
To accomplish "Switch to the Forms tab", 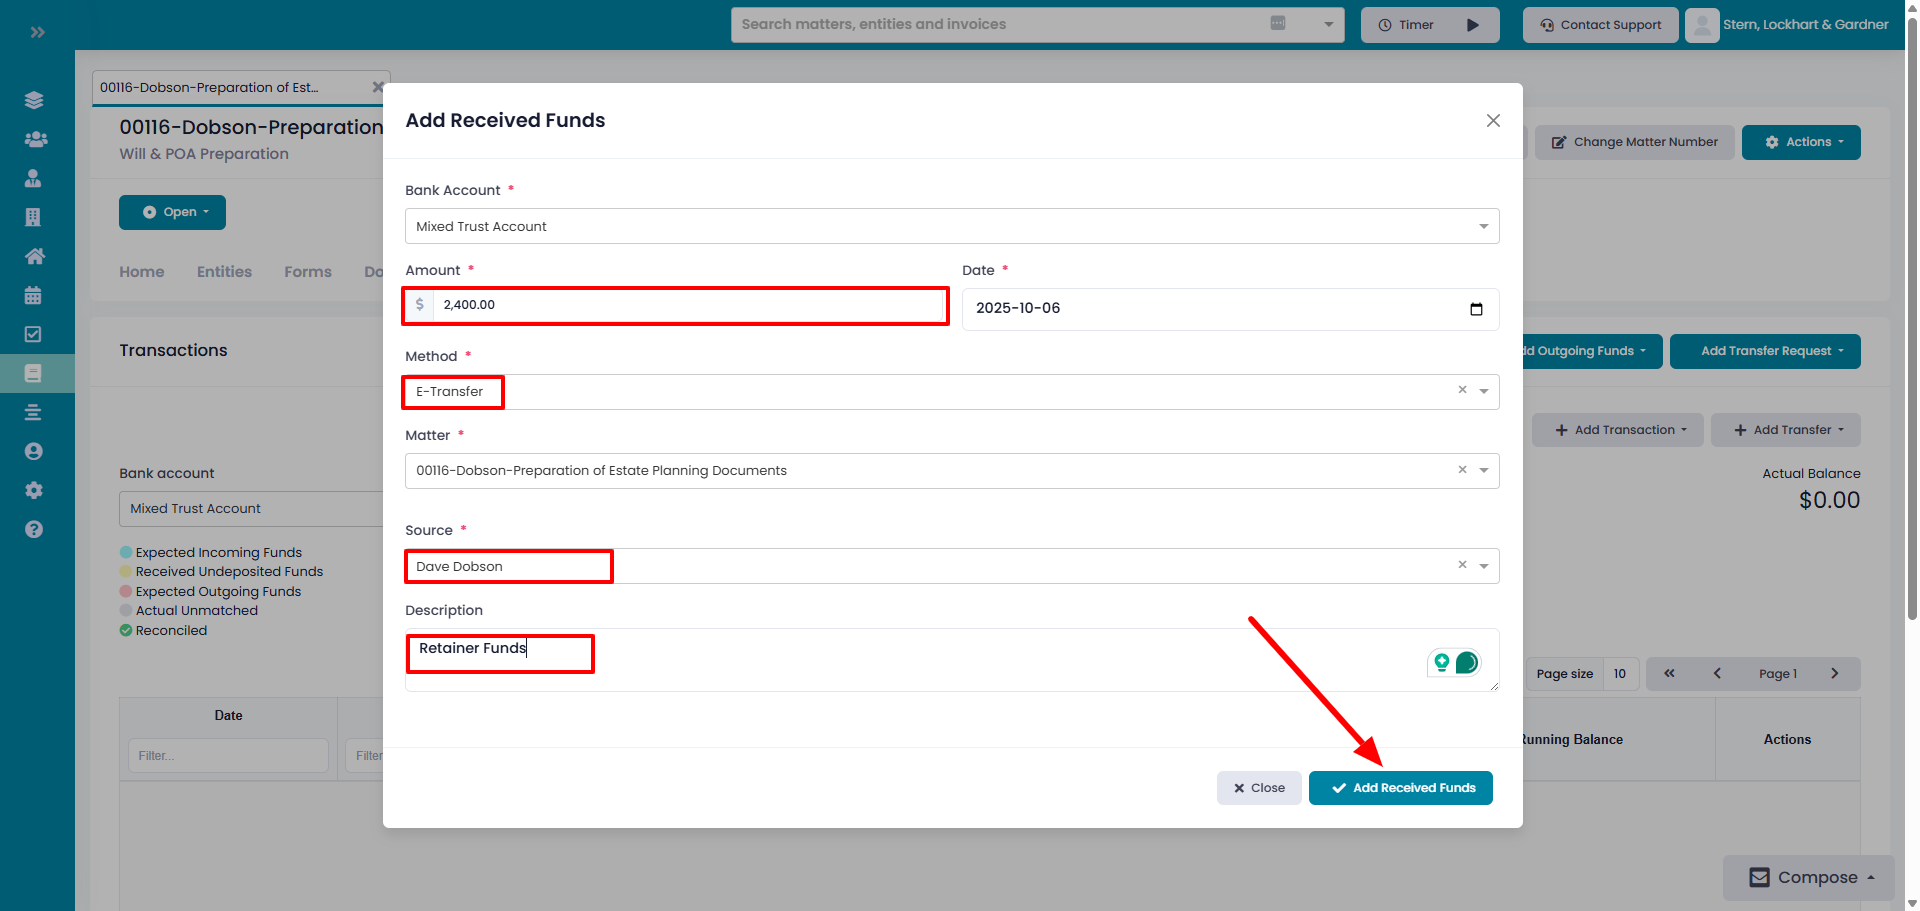I will point(307,272).
